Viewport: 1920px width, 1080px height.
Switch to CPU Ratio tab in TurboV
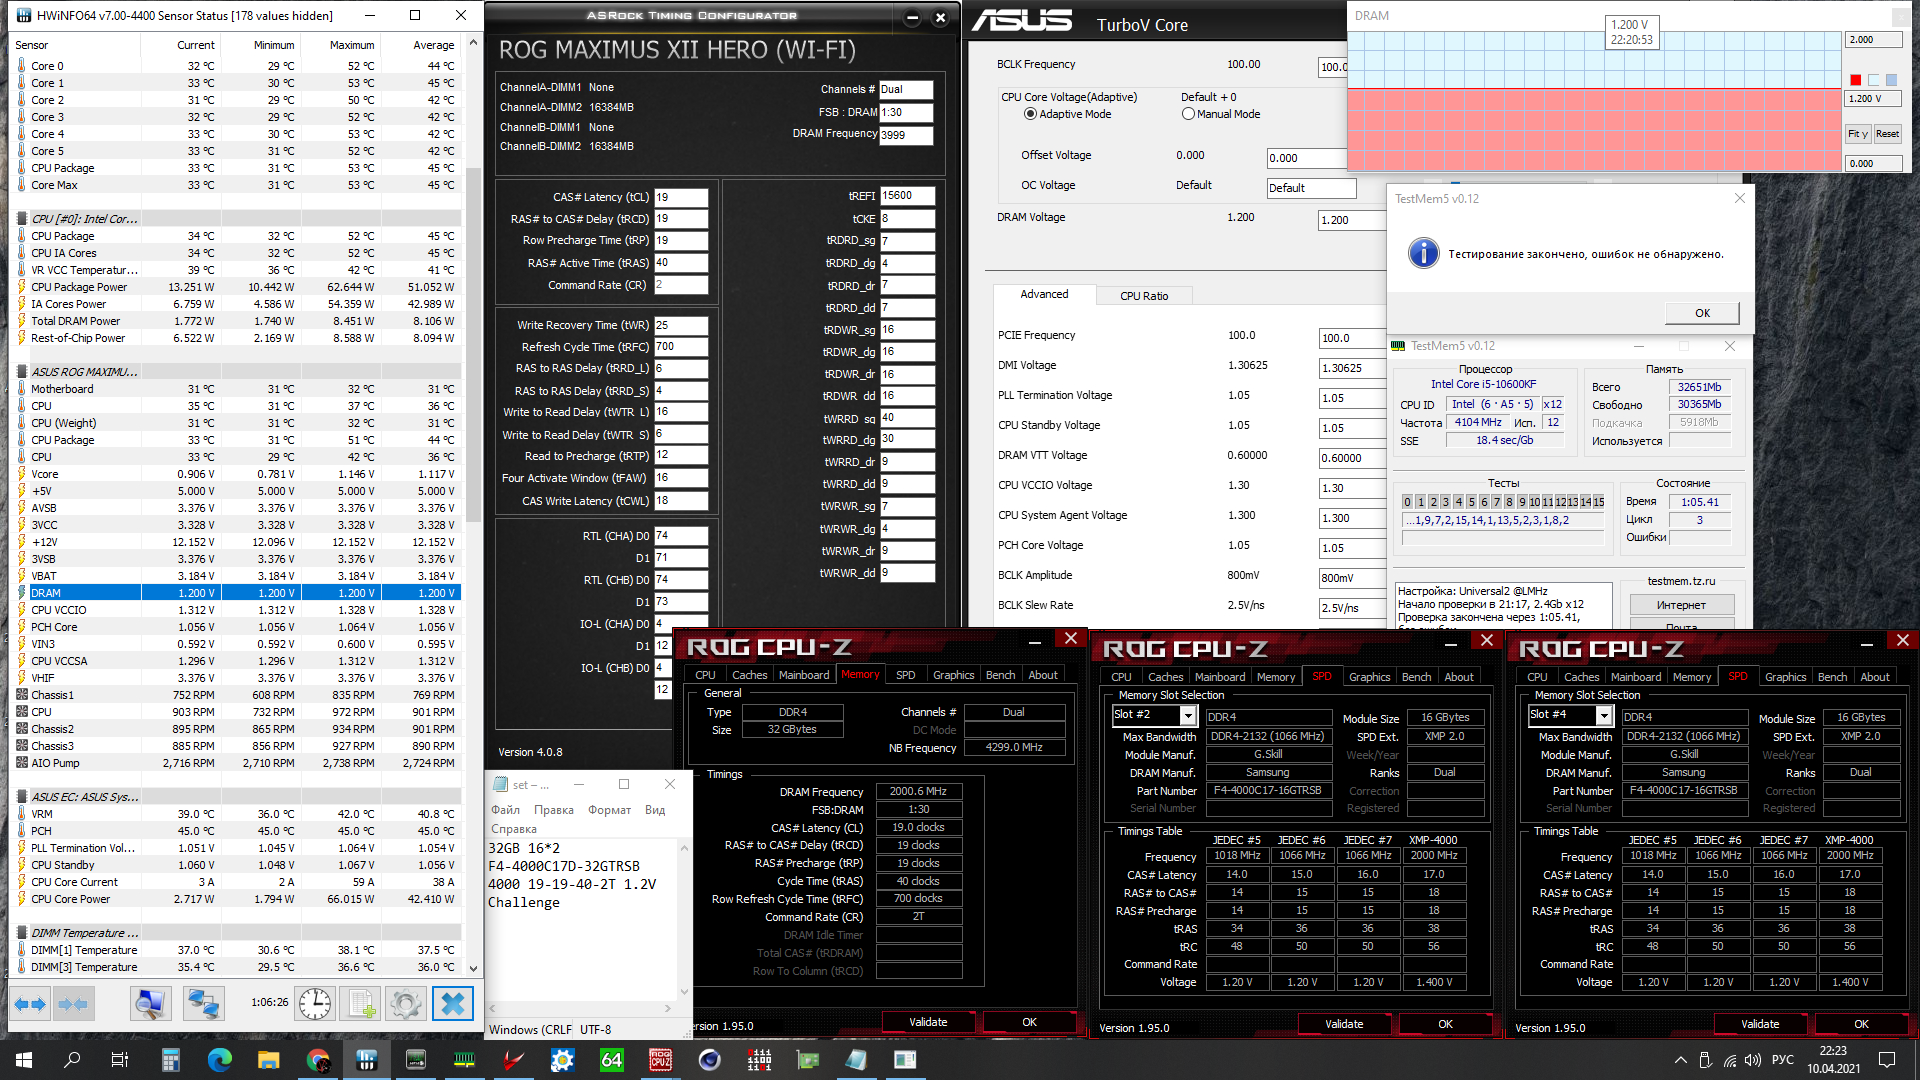tap(1144, 296)
